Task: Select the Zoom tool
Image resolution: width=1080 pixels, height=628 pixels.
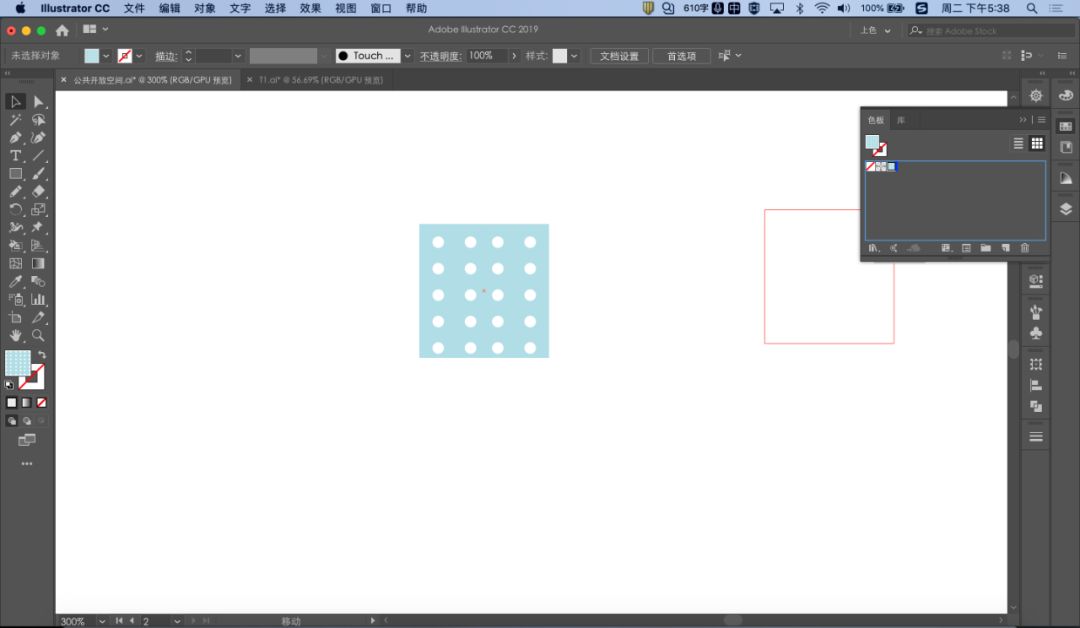Action: 39,335
